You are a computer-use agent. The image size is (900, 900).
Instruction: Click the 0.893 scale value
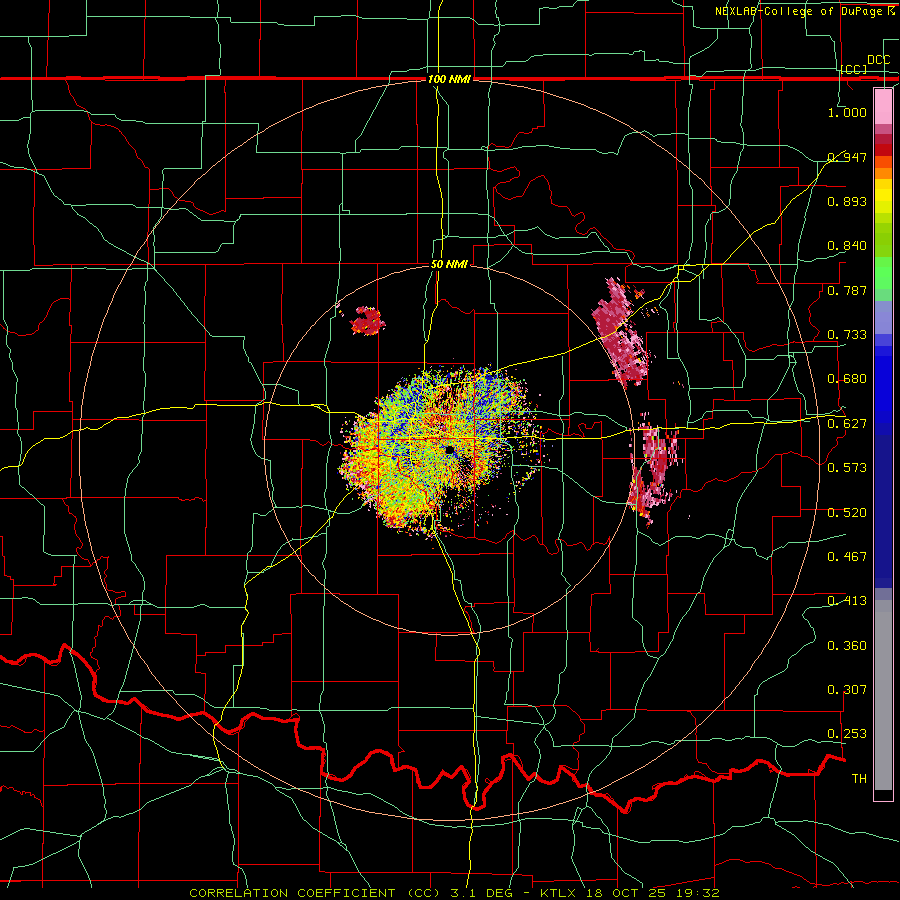click(847, 201)
